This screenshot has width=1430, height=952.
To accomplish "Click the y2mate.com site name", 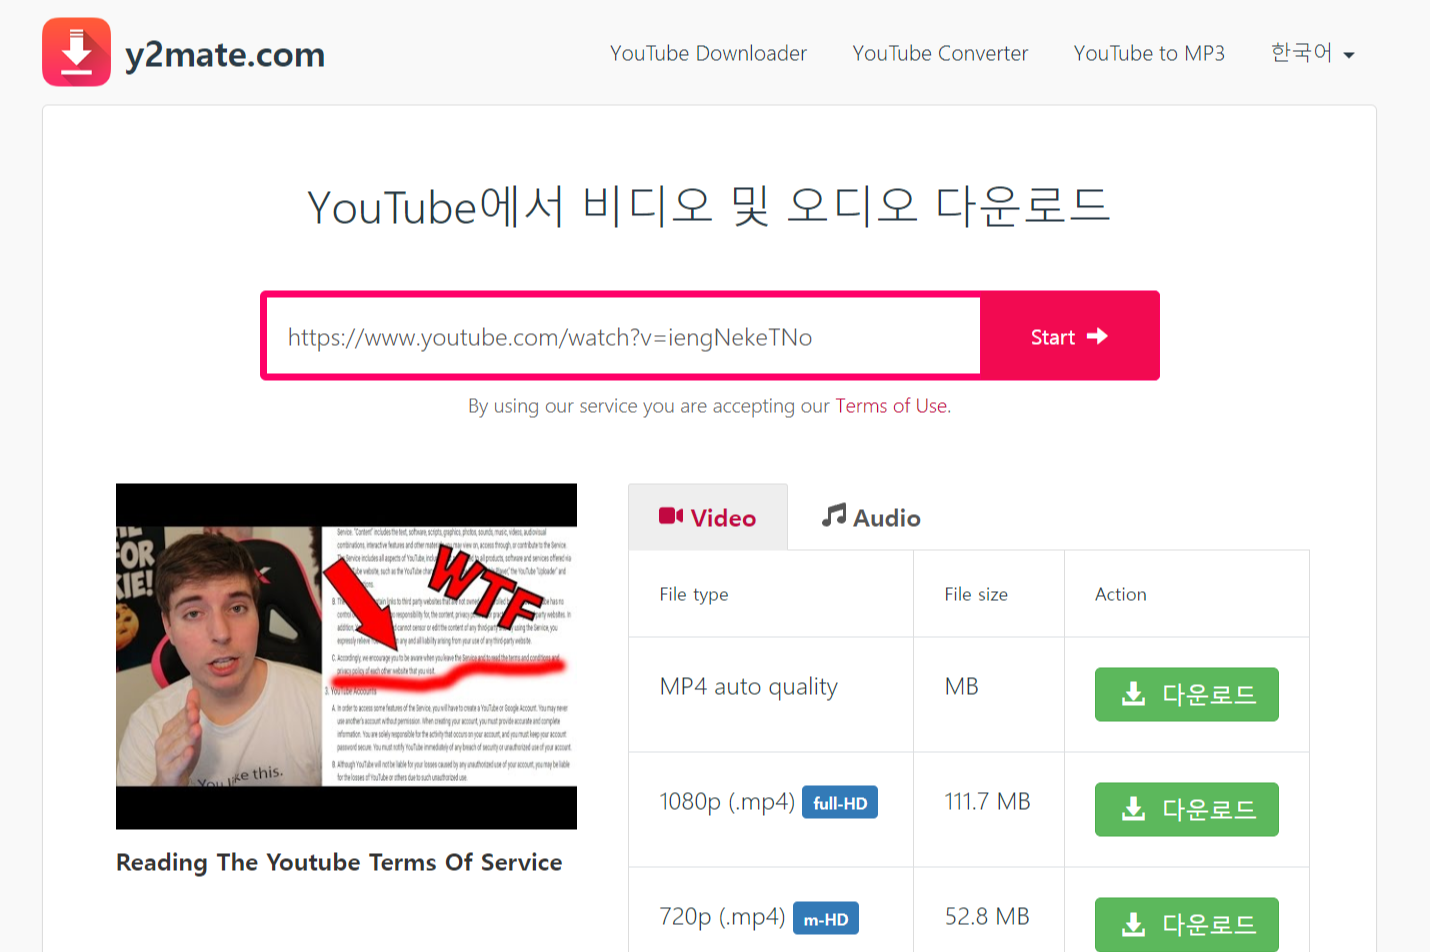I will pos(225,54).
